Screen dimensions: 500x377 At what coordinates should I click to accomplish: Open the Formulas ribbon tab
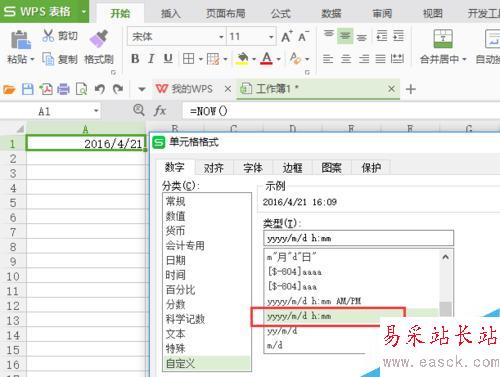tap(281, 13)
